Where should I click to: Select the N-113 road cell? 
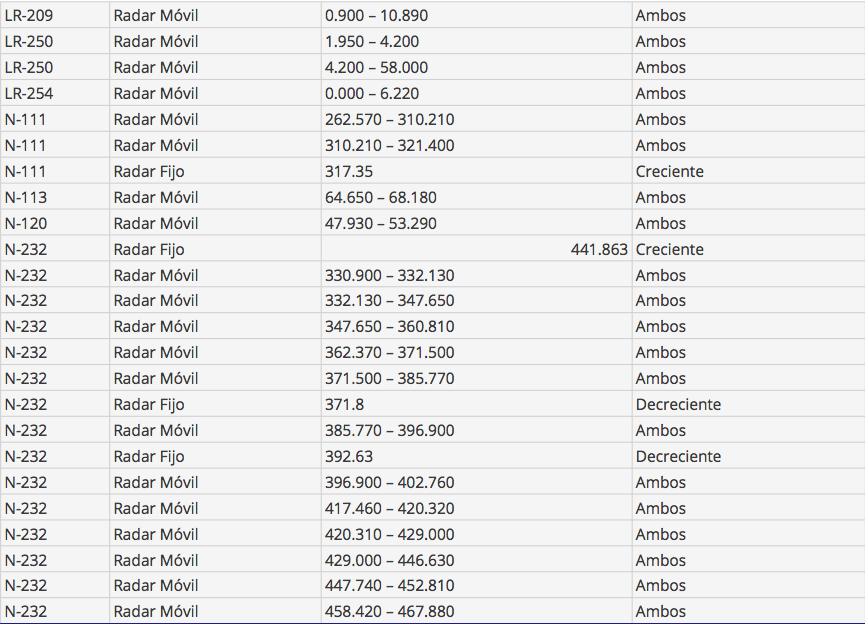(x=26, y=198)
